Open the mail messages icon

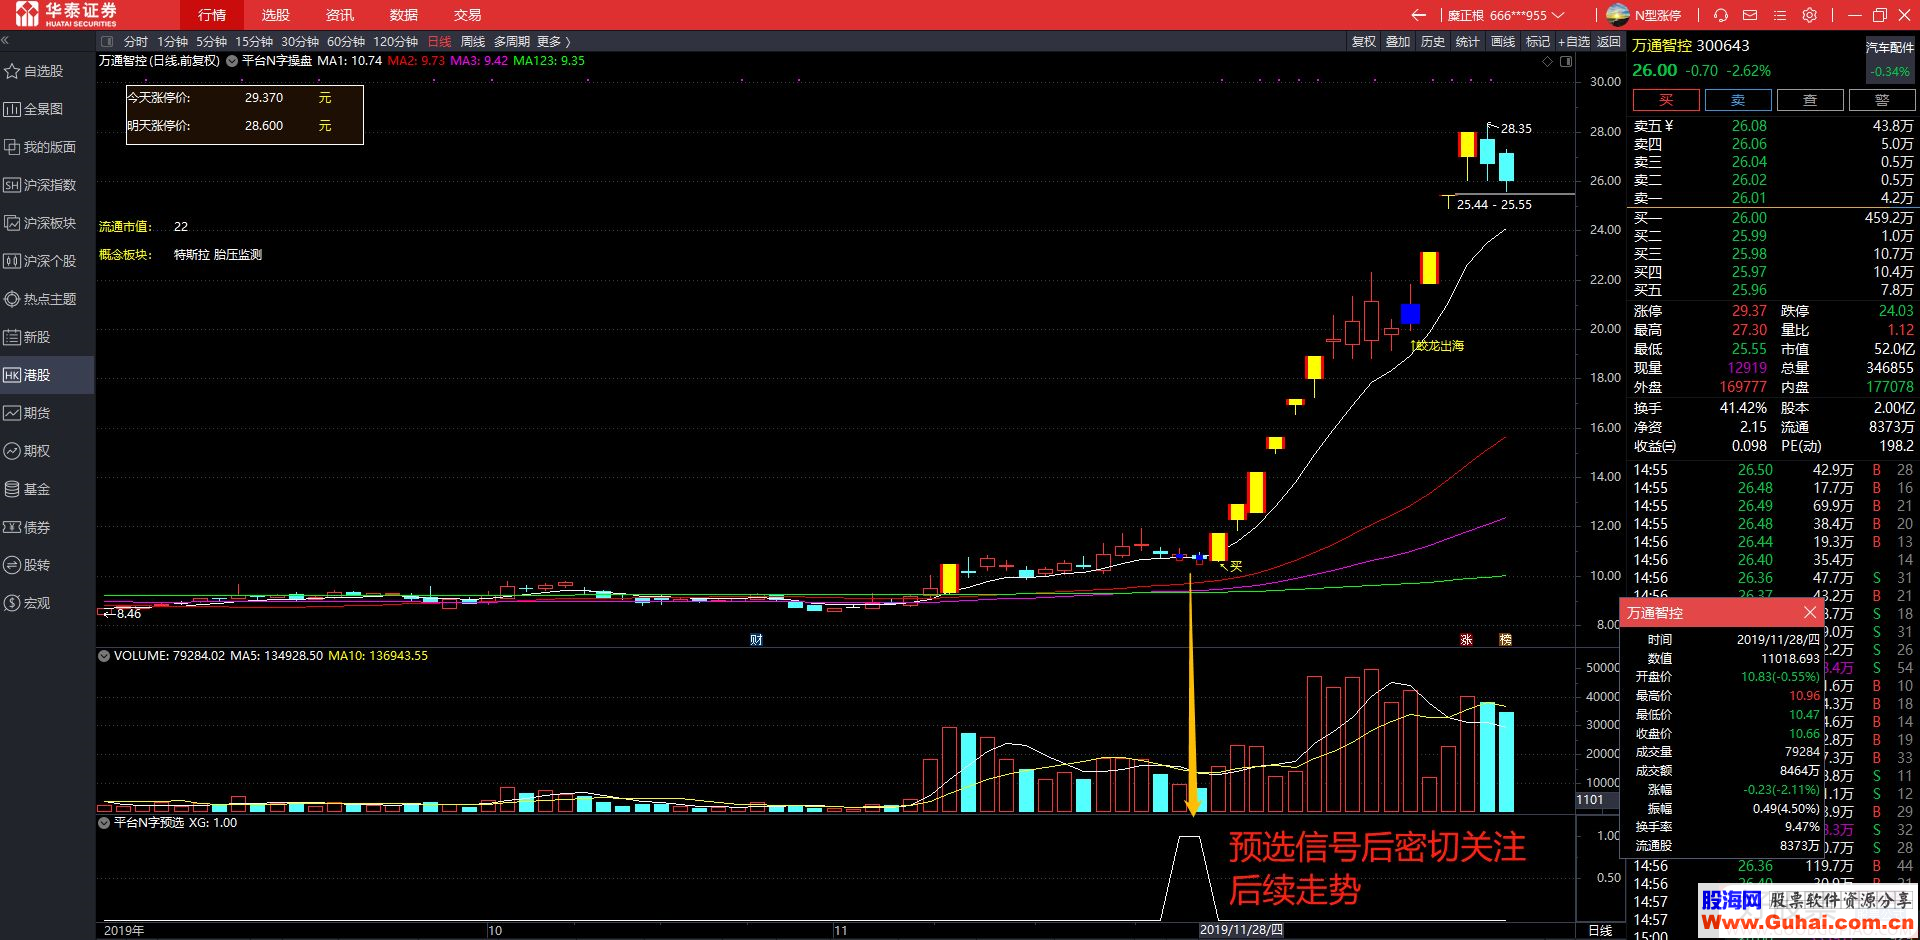point(1750,15)
